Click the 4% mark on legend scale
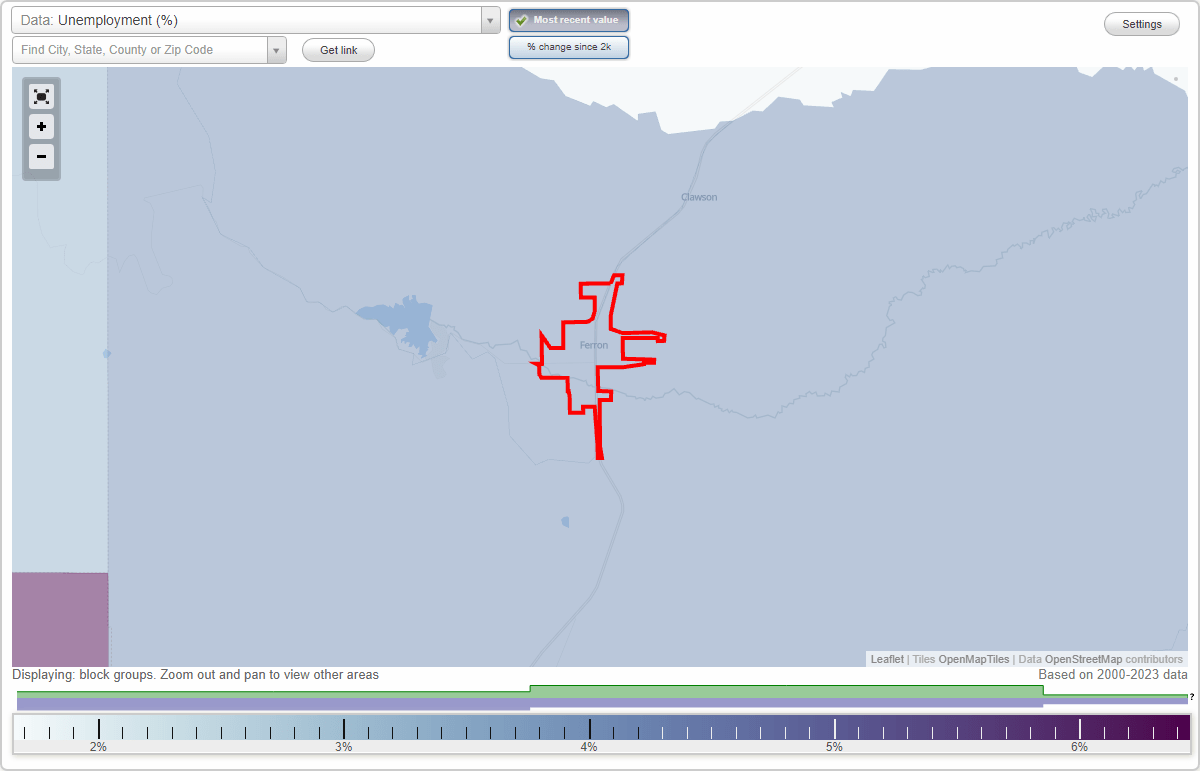Viewport: 1200px width, 771px height. [x=589, y=747]
